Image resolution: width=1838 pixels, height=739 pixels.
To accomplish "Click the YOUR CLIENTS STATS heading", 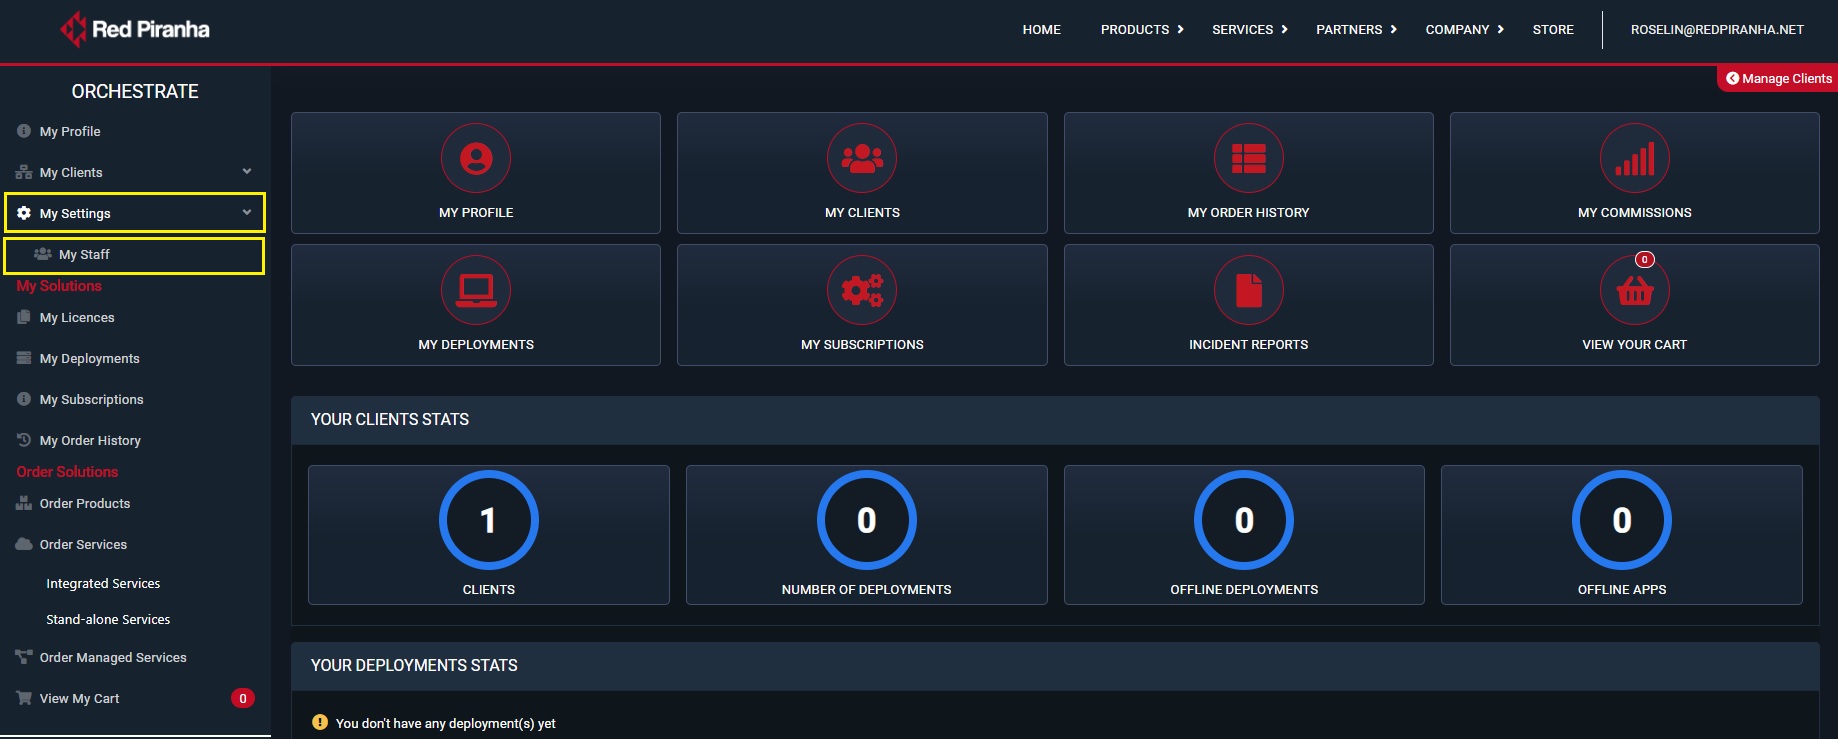I will pos(390,420).
